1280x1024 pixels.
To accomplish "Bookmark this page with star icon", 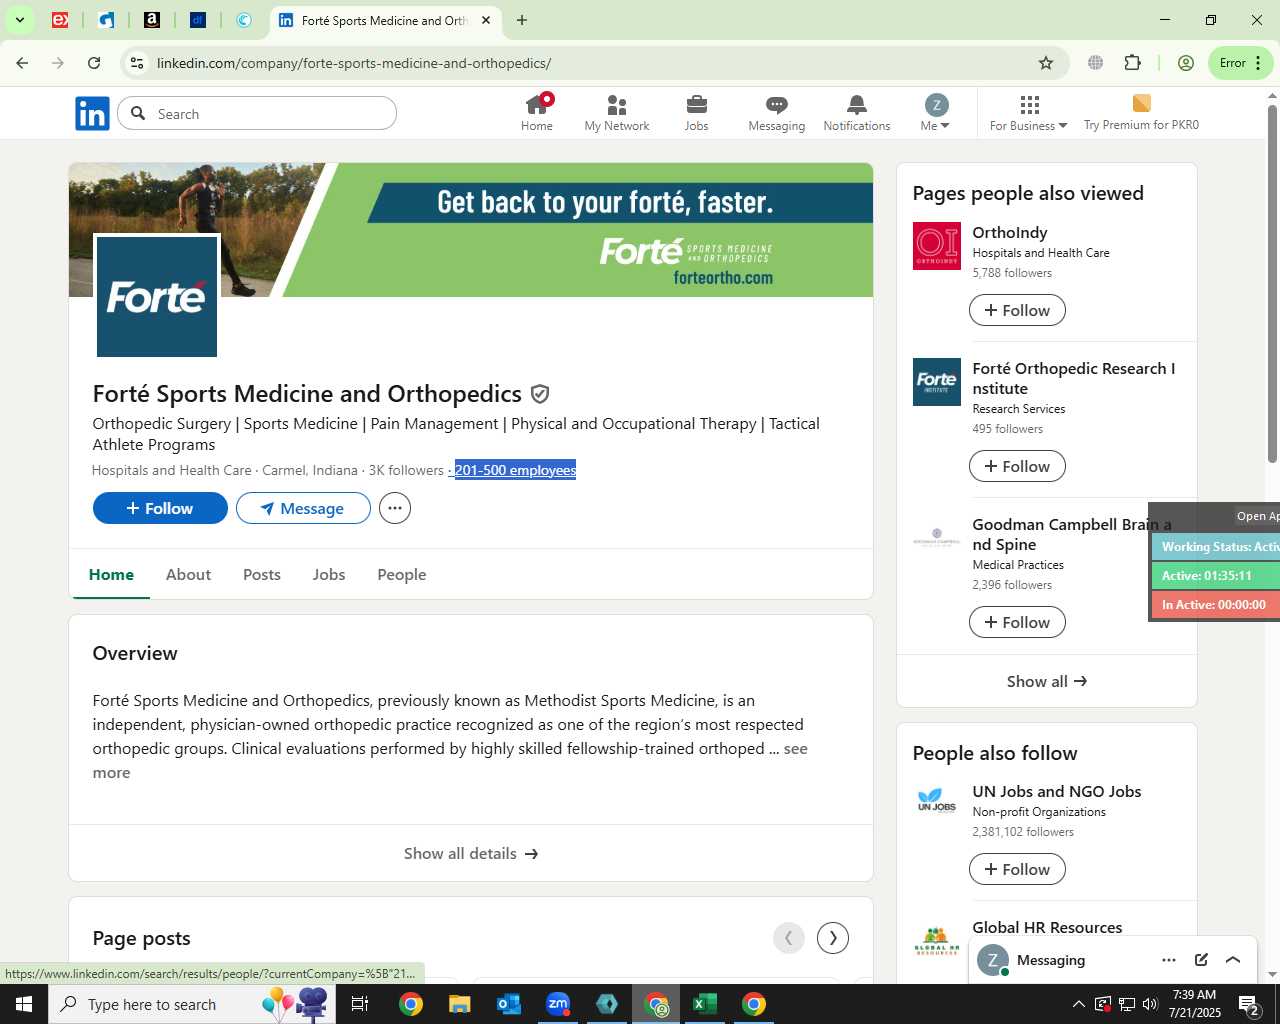I will tap(1046, 63).
